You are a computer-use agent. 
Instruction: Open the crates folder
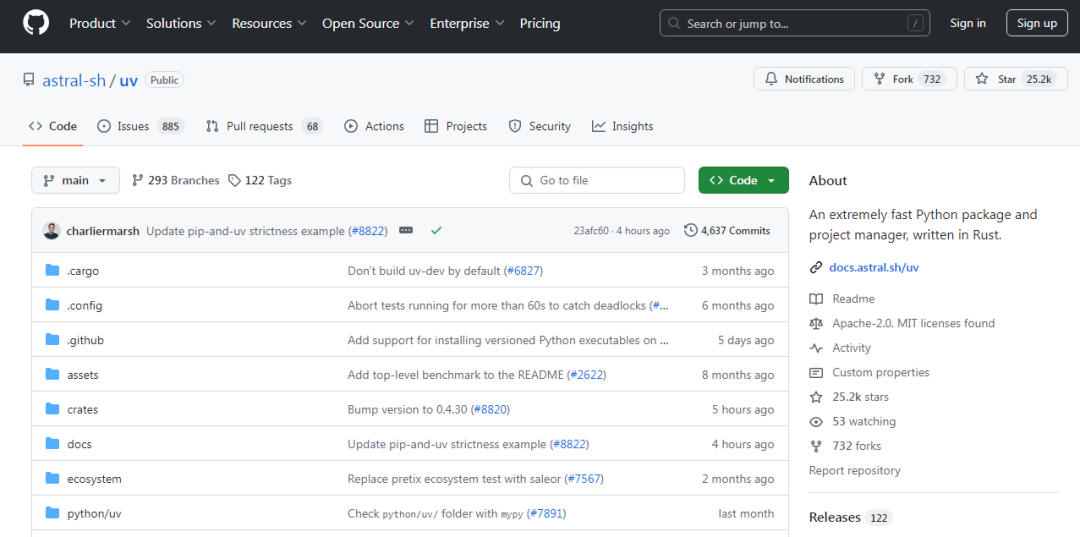83,410
